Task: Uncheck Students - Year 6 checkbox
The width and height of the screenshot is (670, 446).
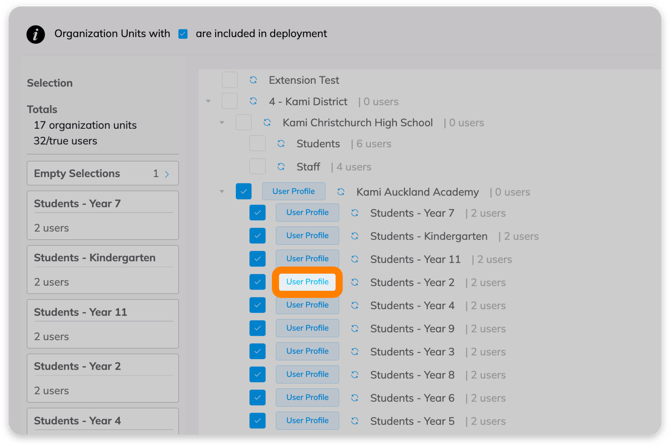Action: 257,397
